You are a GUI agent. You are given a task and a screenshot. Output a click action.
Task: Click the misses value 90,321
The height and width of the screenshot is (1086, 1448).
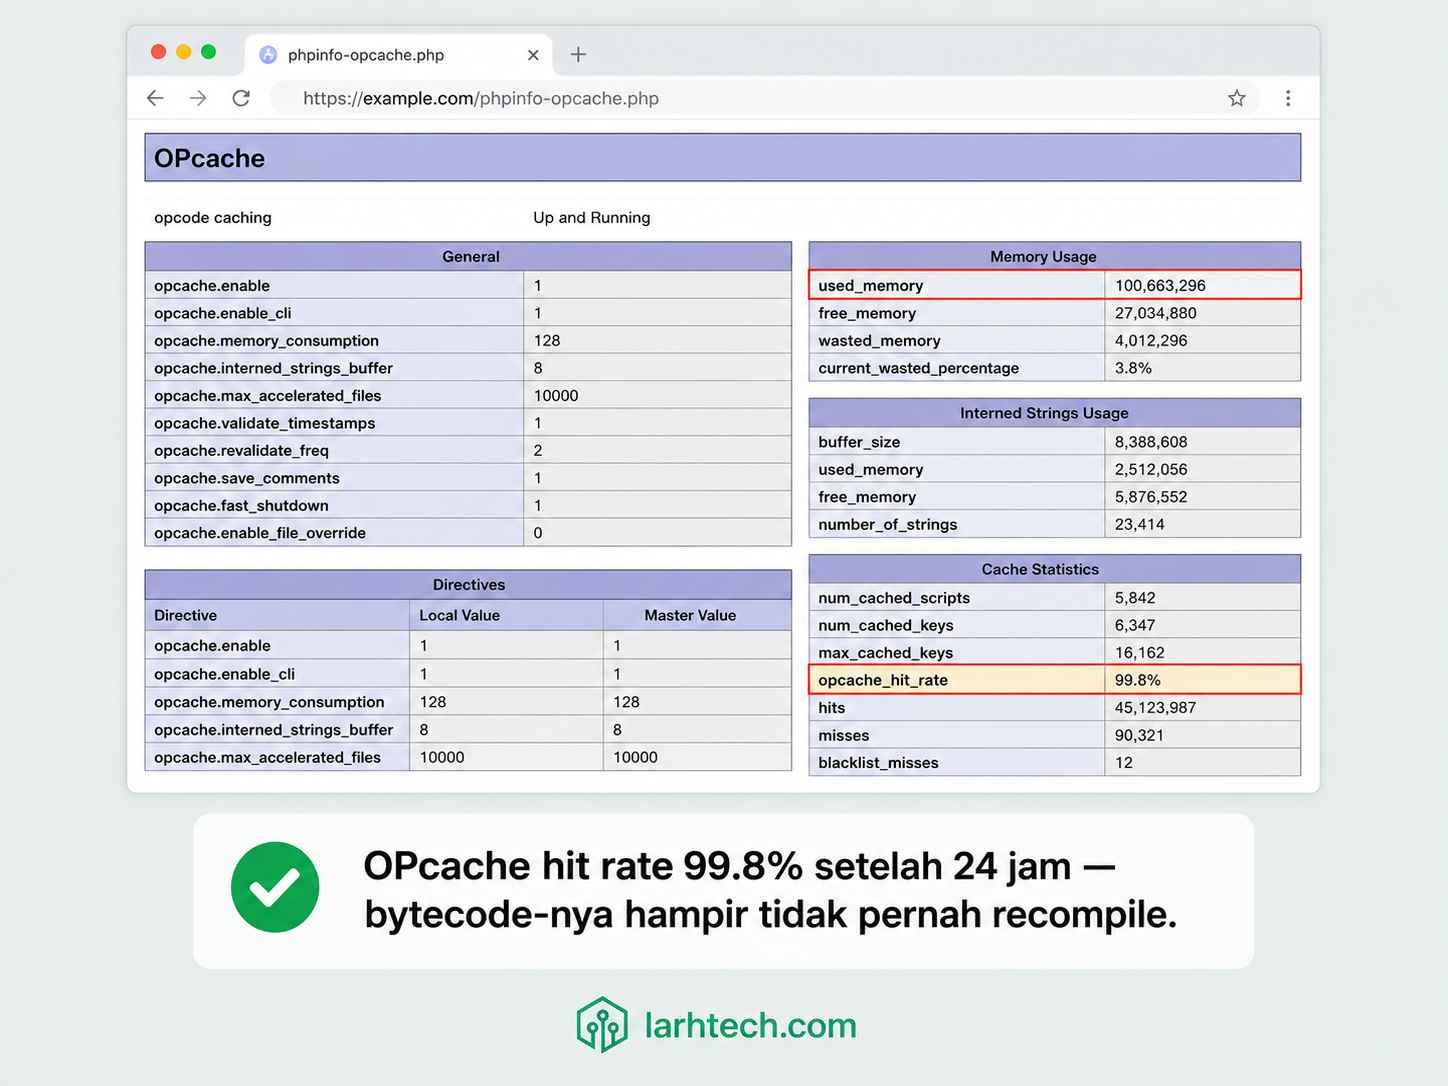[x=1139, y=736]
